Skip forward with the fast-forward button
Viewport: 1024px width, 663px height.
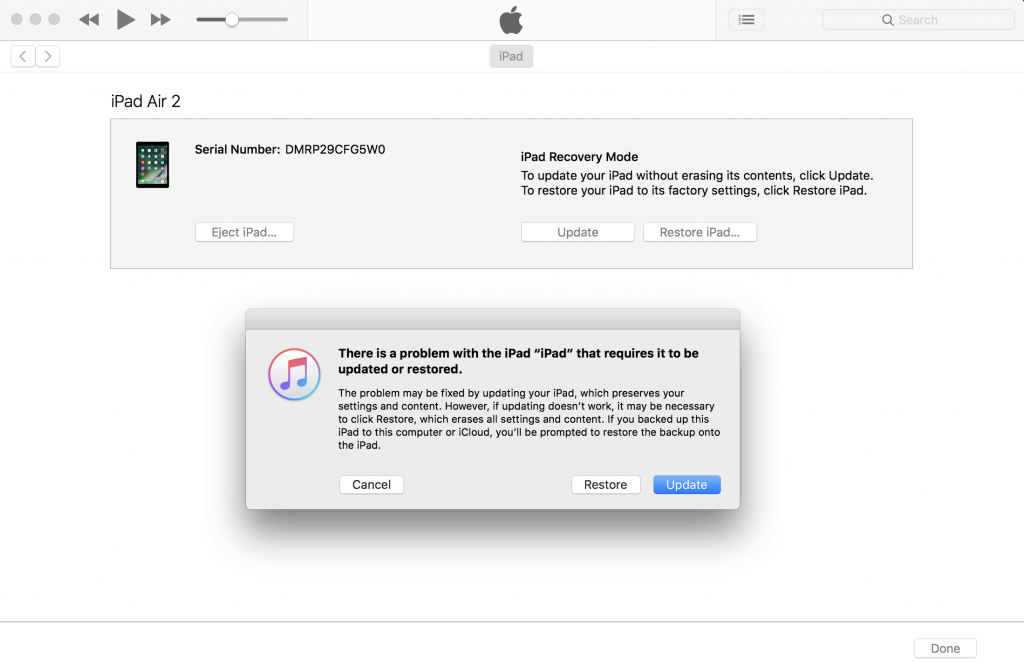pos(160,20)
